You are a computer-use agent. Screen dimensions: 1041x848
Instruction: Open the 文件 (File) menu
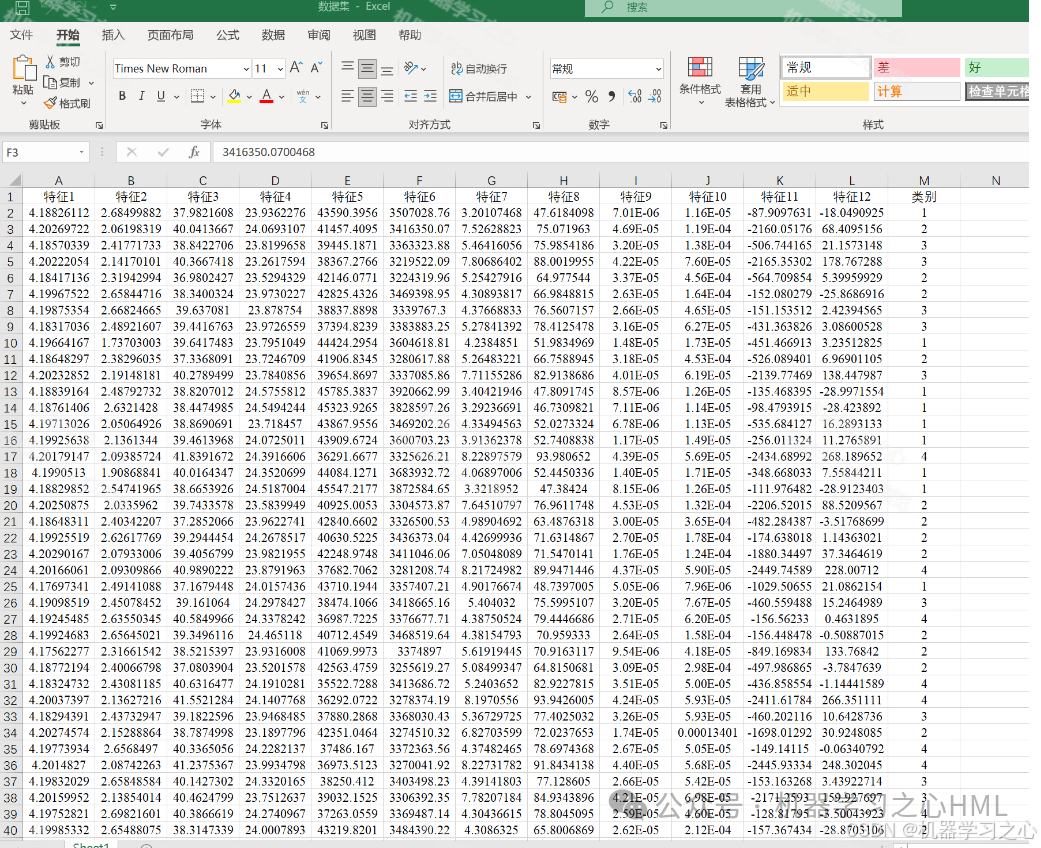pyautogui.click(x=21, y=35)
